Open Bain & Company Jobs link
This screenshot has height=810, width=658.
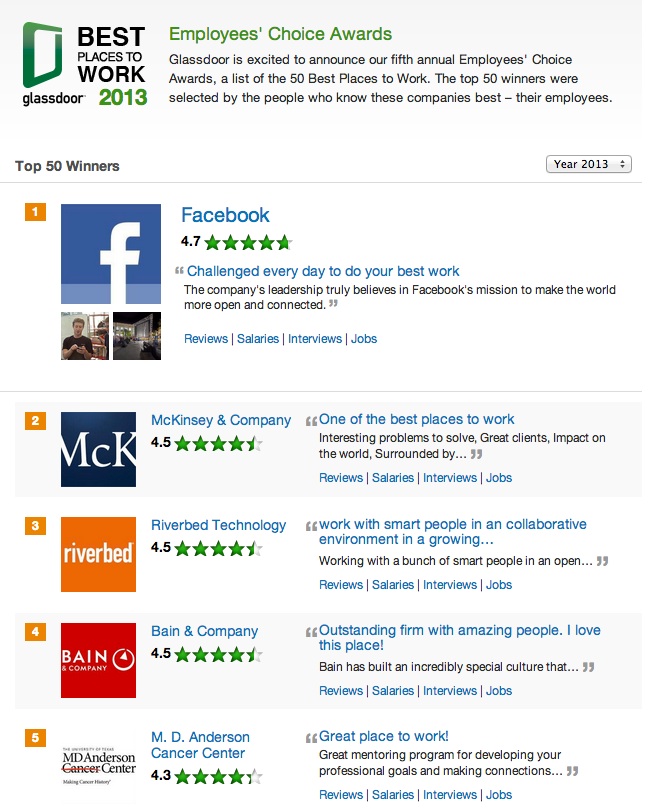pyautogui.click(x=499, y=691)
